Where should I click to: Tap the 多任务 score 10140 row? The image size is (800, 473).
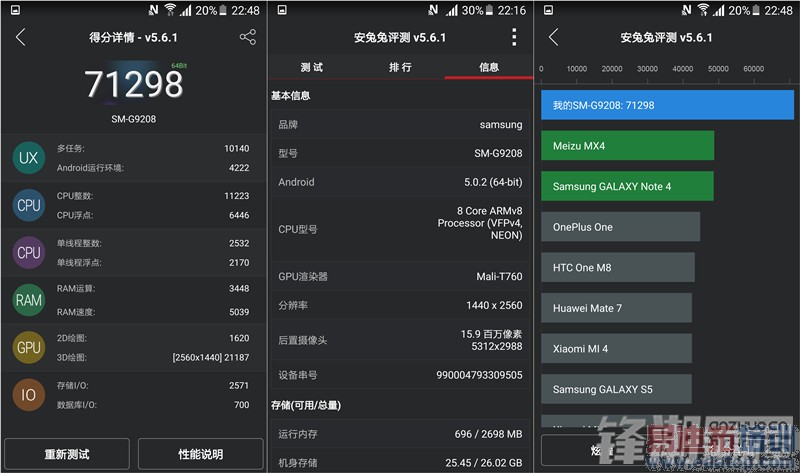(x=153, y=148)
